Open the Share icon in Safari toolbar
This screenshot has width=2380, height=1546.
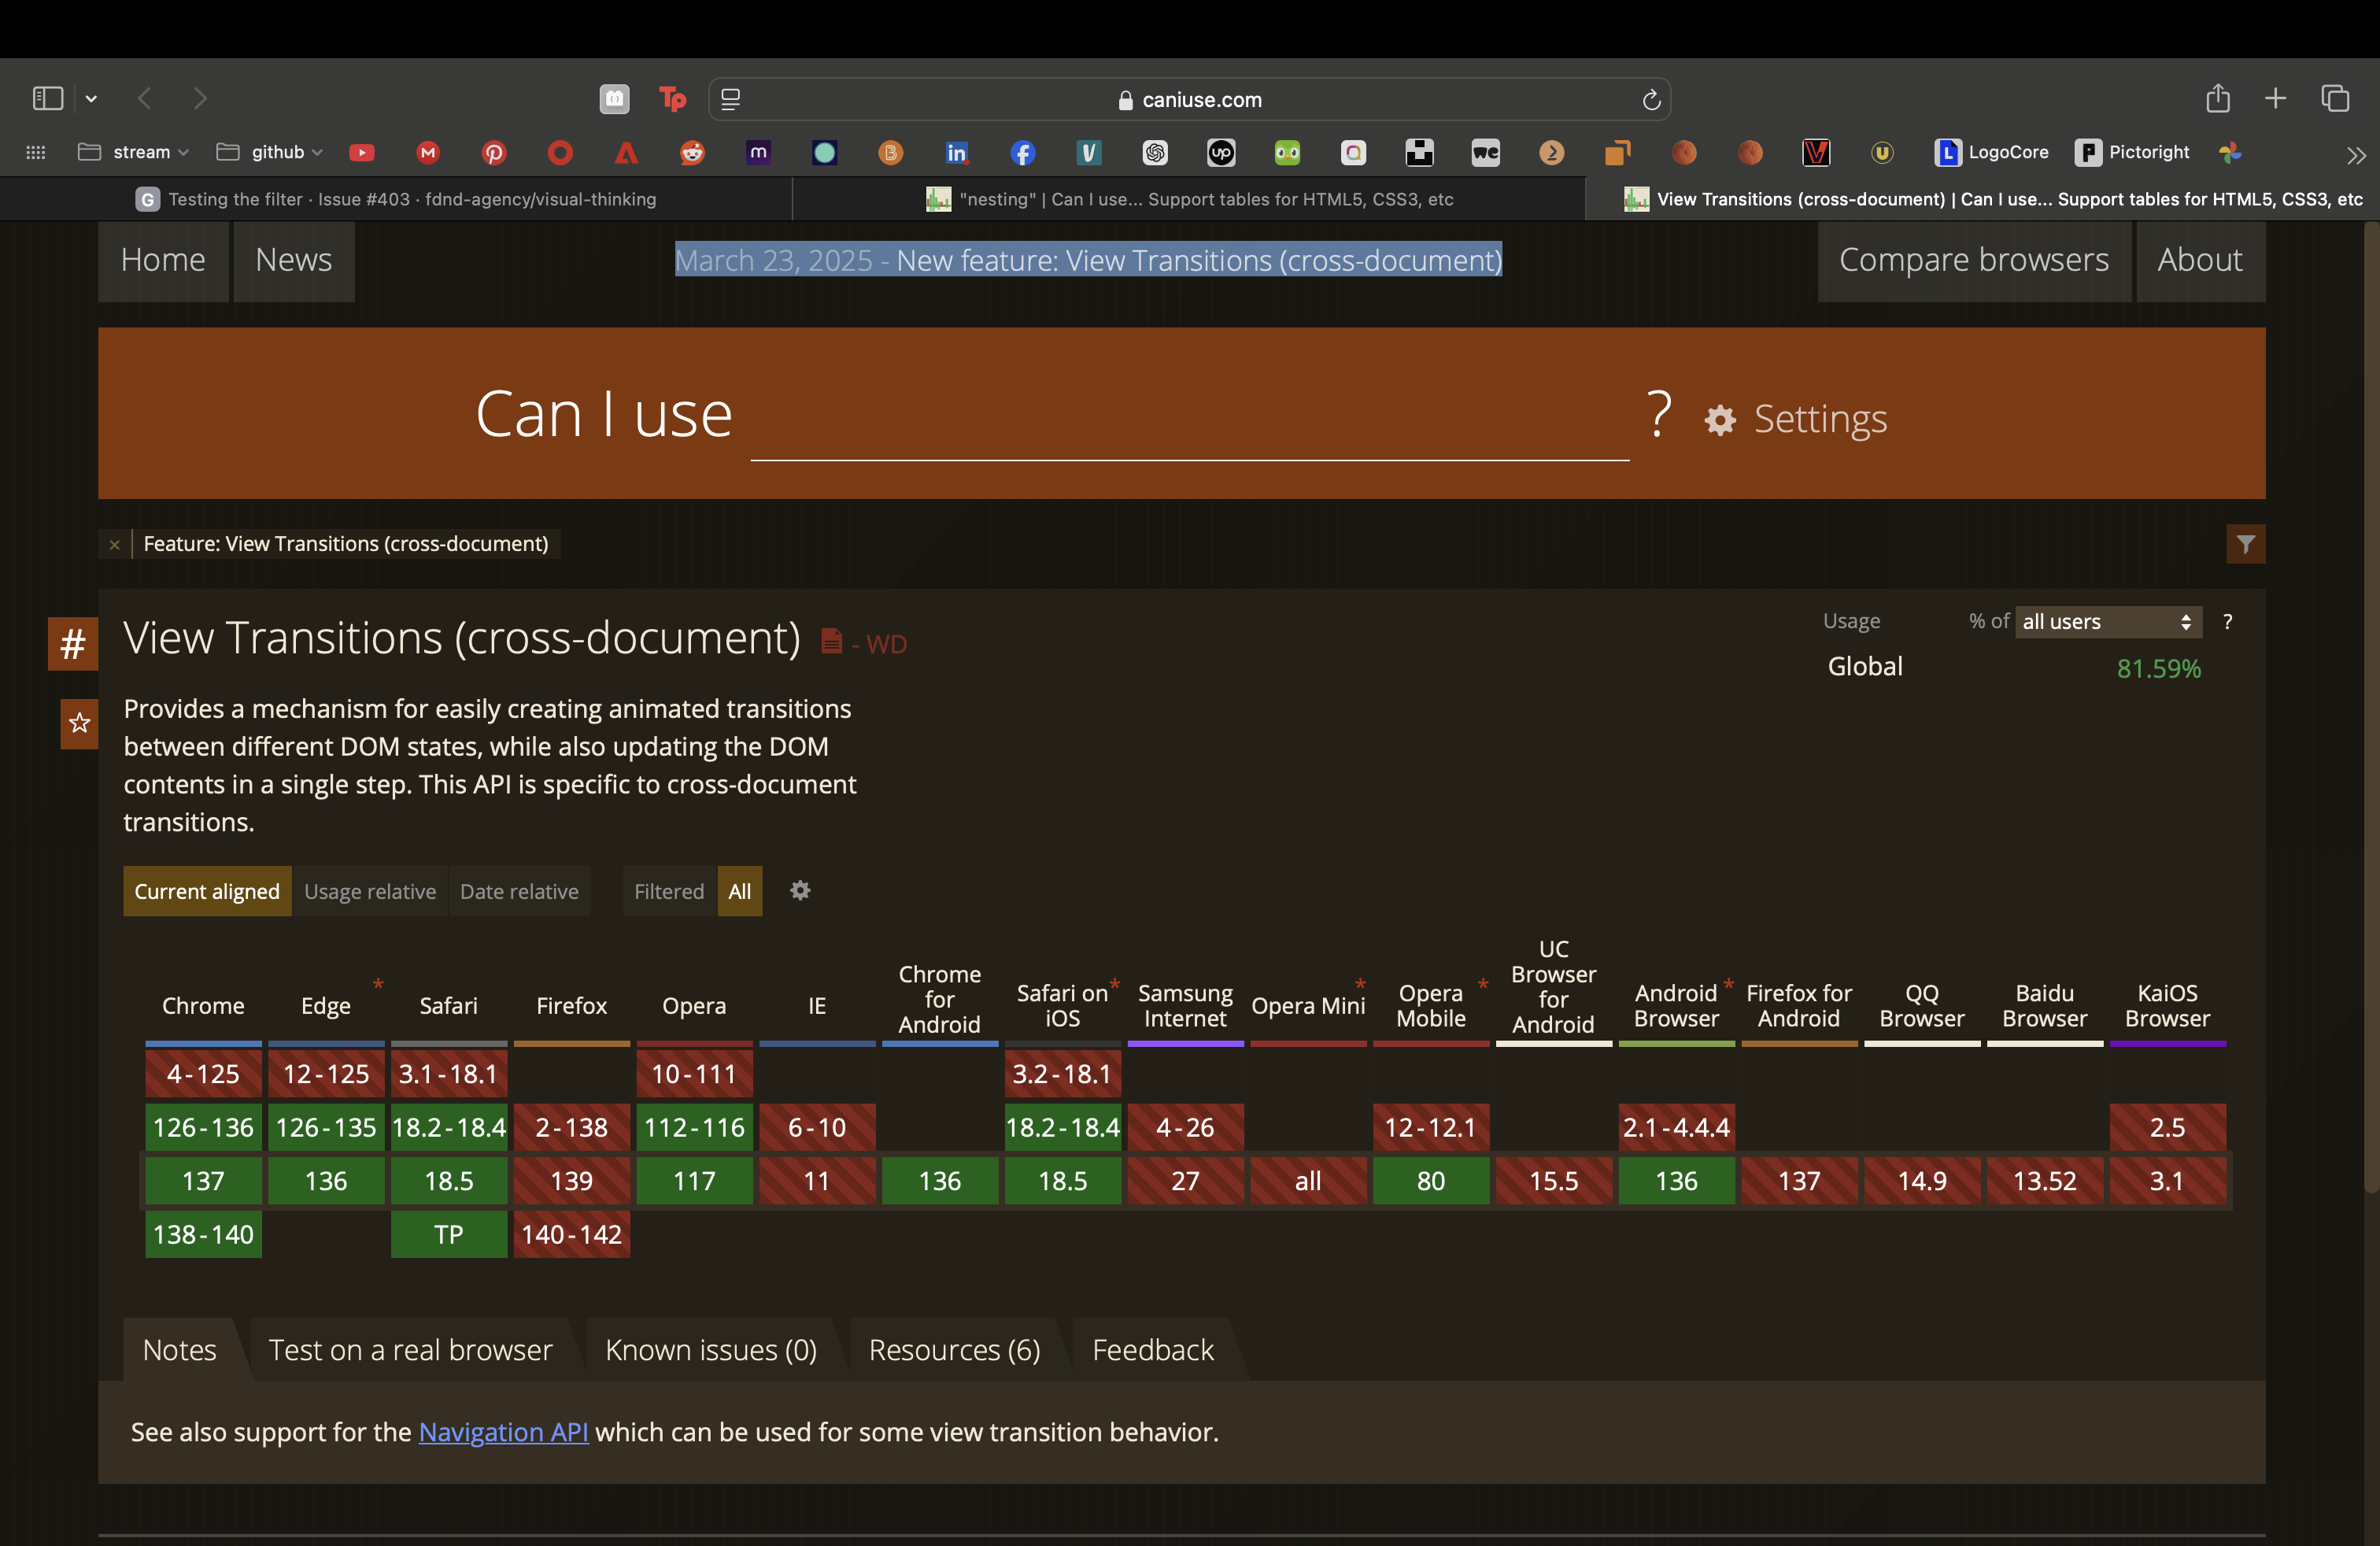pyautogui.click(x=2217, y=98)
